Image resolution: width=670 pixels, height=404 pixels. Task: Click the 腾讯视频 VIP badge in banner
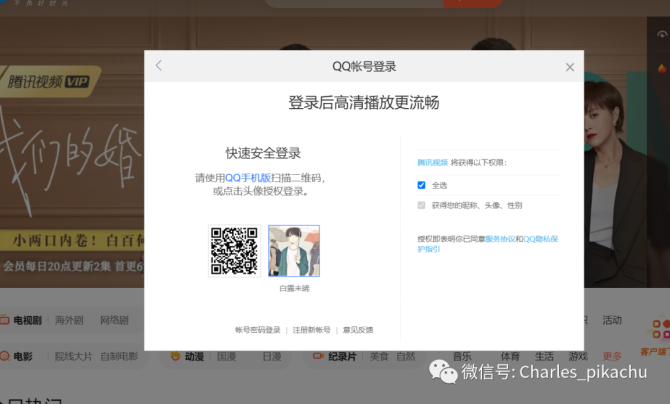(x=48, y=81)
